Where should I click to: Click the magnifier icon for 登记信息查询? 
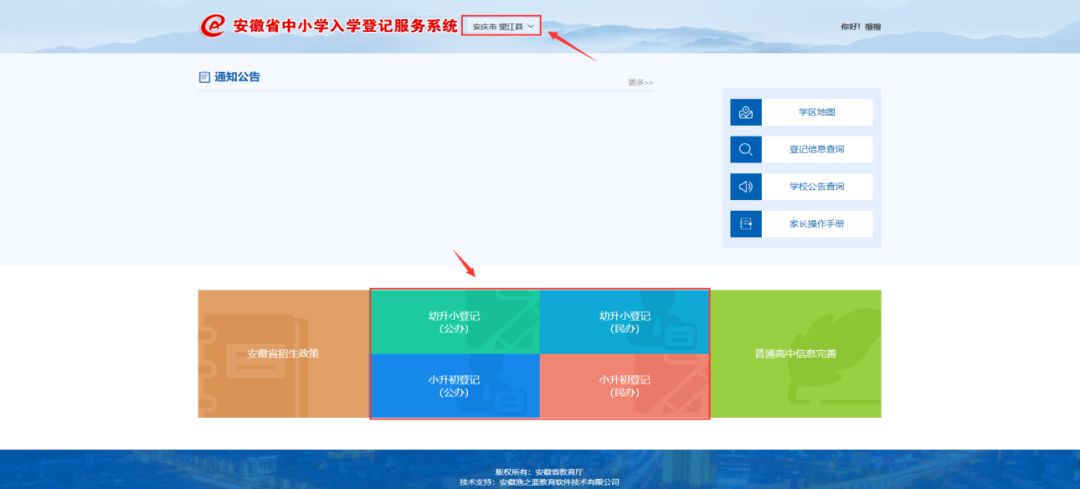746,150
